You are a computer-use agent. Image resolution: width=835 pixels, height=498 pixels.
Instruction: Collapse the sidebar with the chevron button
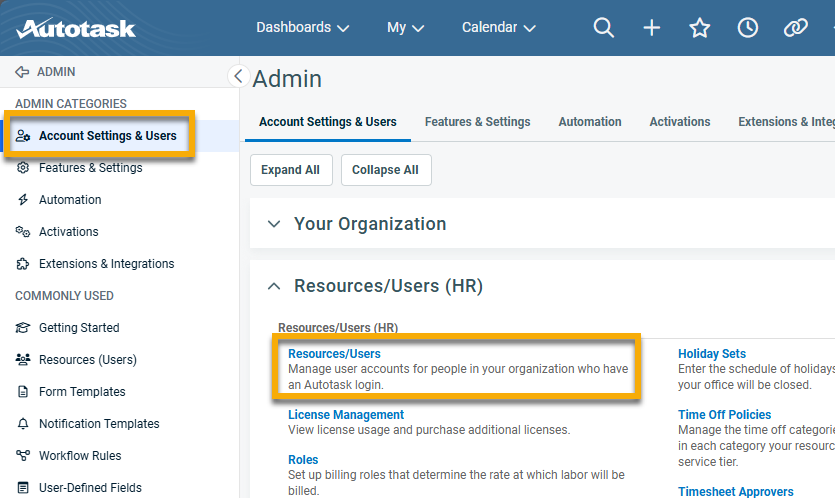click(239, 76)
